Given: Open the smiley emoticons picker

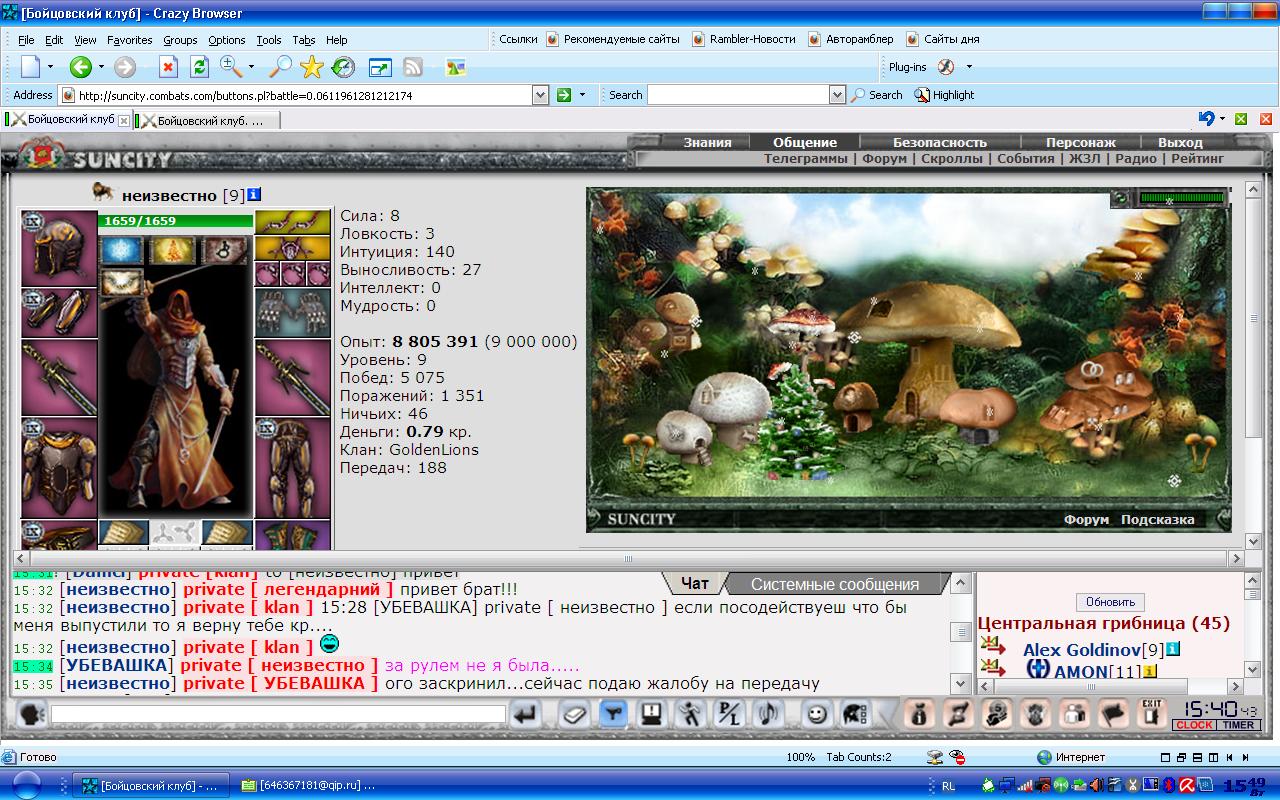Looking at the screenshot, I should coord(818,714).
